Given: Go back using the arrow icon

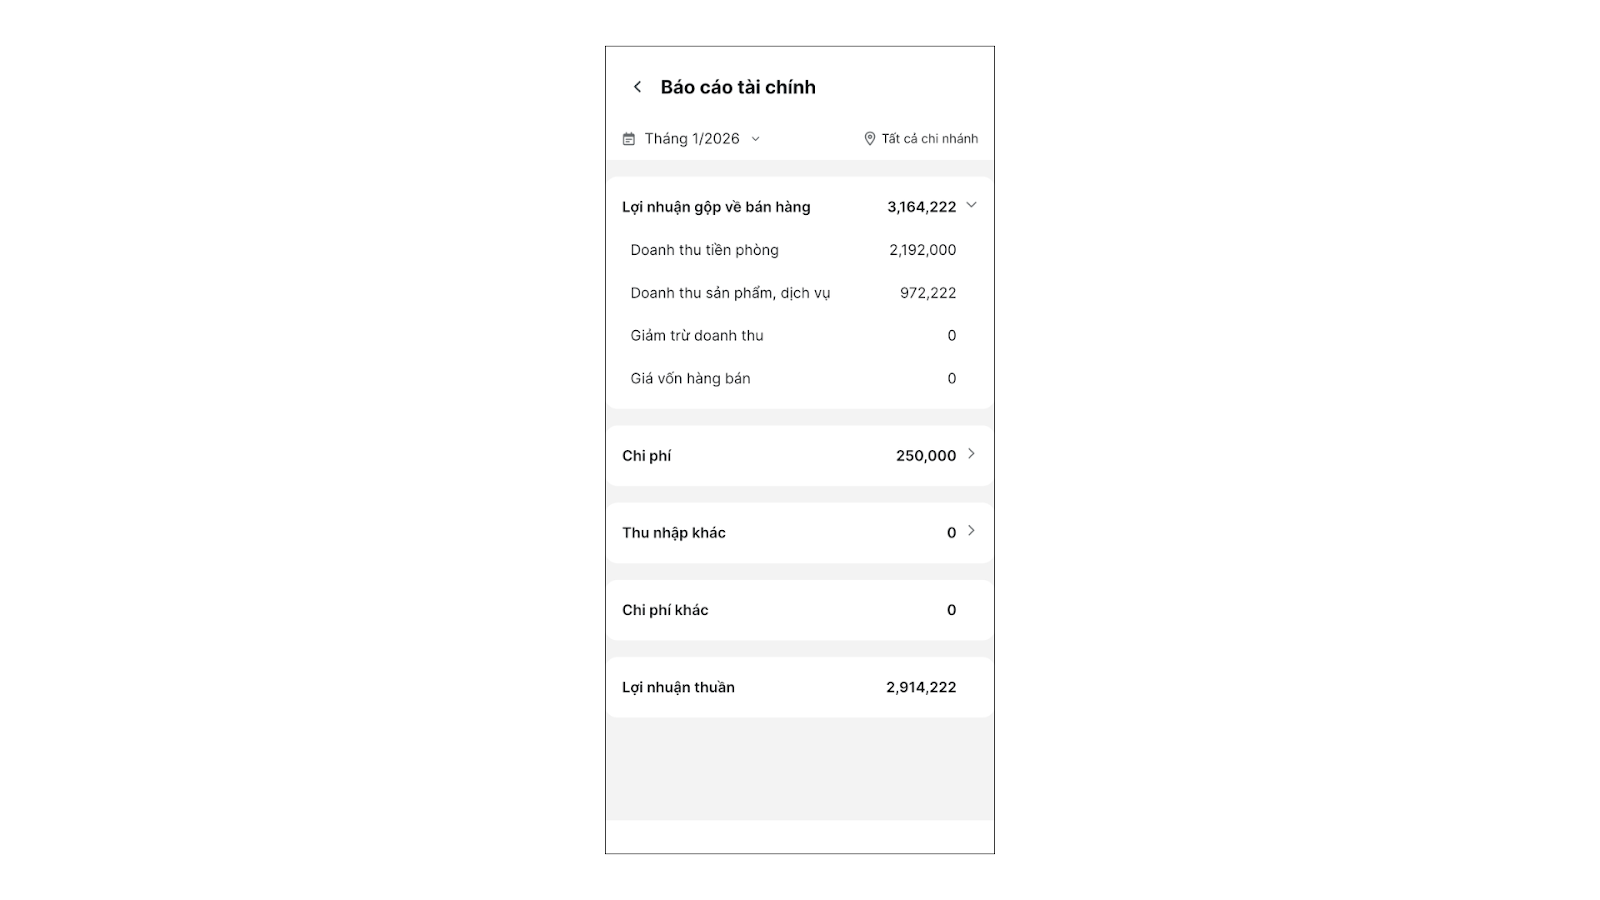Looking at the screenshot, I should 637,87.
